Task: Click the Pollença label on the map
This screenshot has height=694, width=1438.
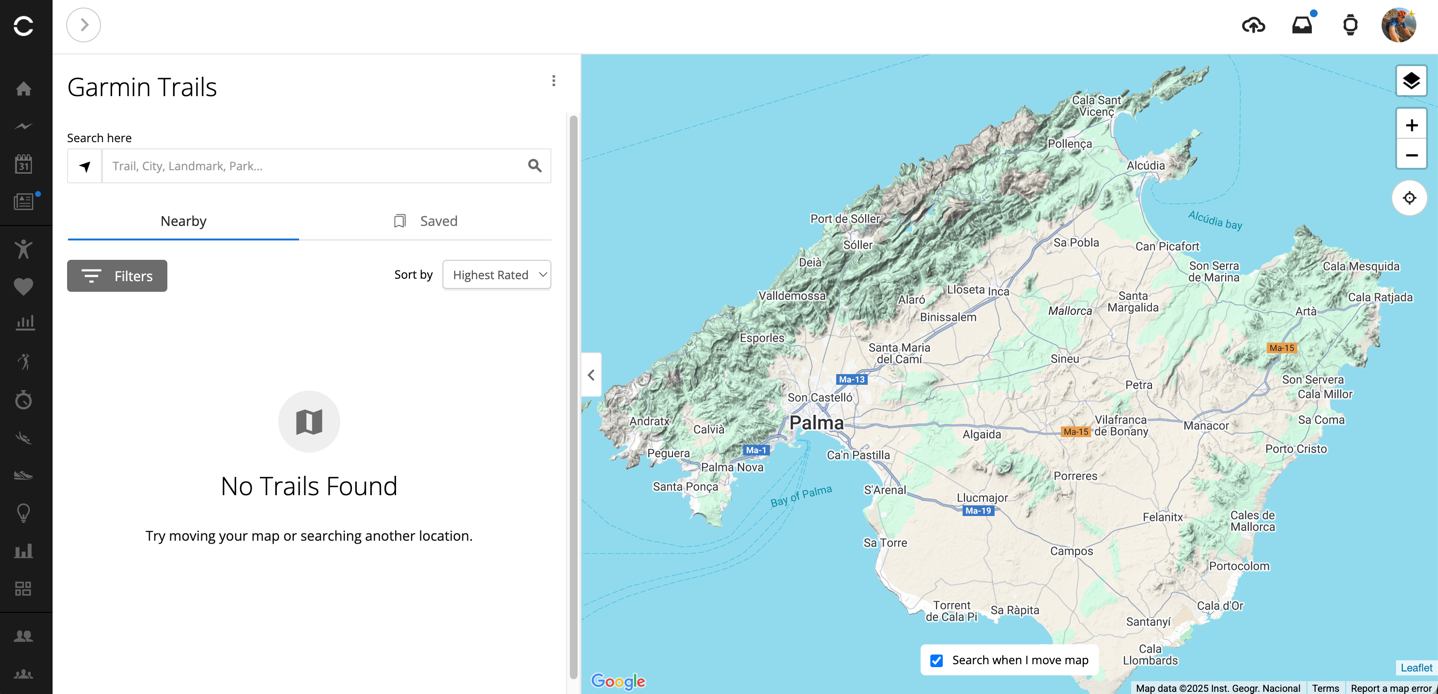Action: point(1070,144)
